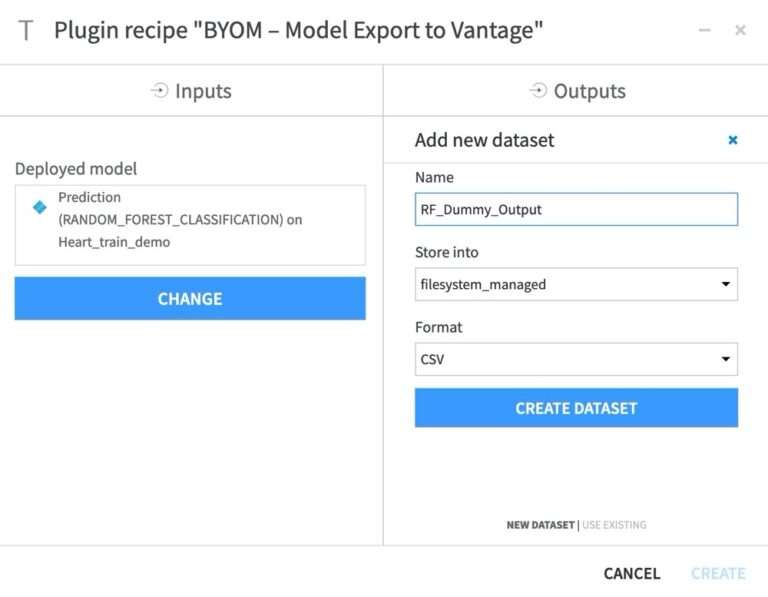Close the plugin recipe dialog

[740, 30]
